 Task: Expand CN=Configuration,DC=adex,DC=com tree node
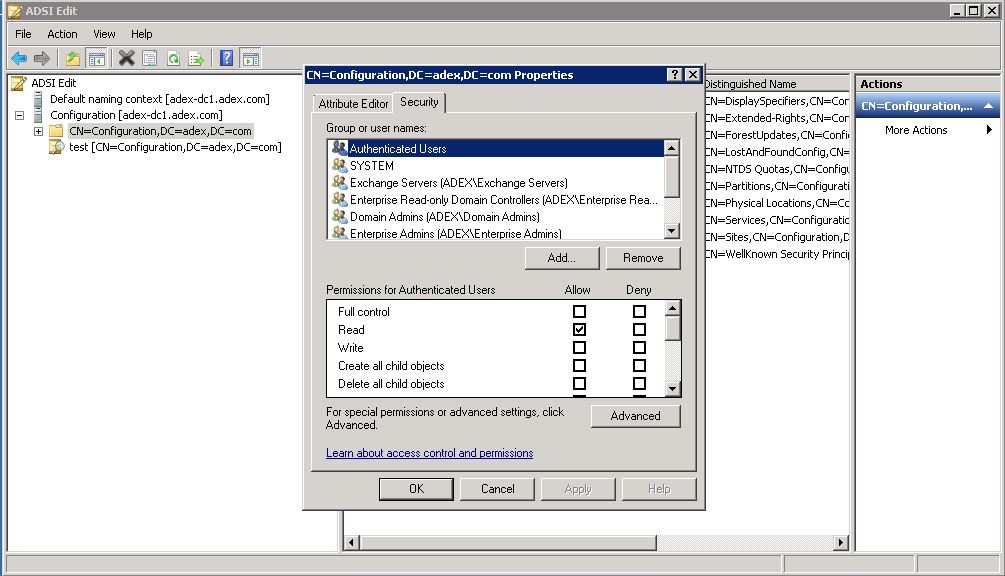(x=36, y=131)
